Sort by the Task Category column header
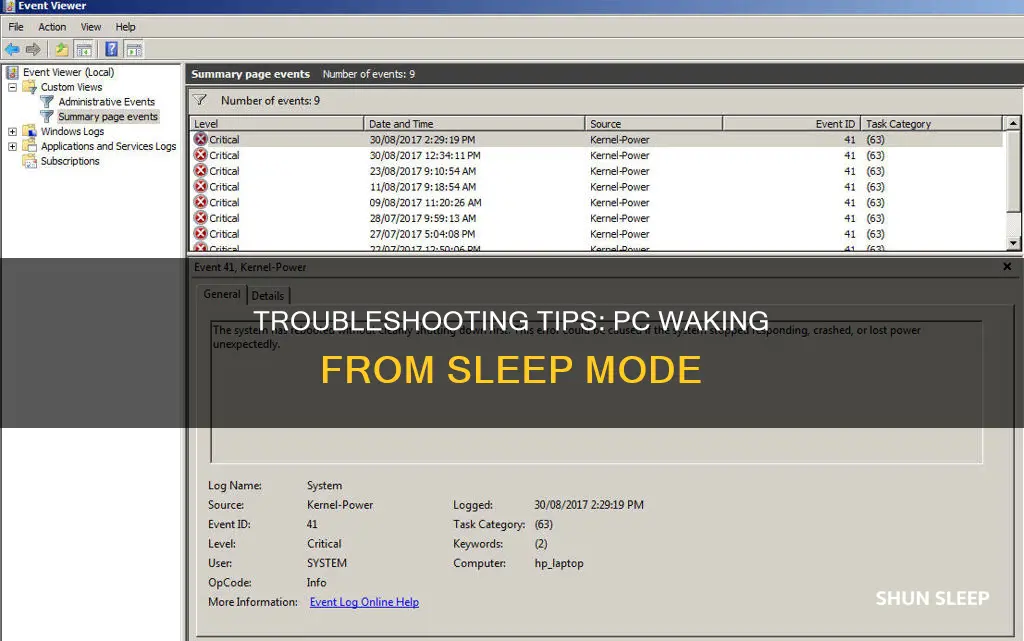 coord(931,123)
